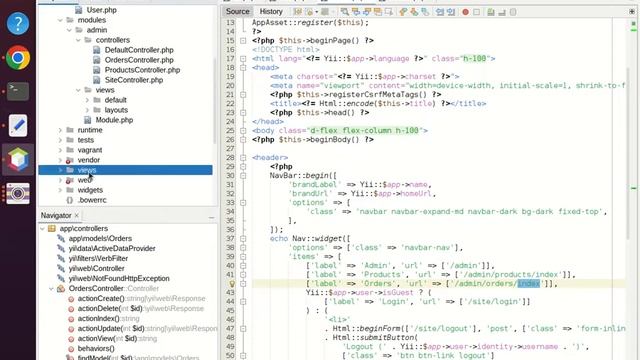This screenshot has height=360, width=640.
Task: Start macro recording red button
Action: (x=465, y=12)
